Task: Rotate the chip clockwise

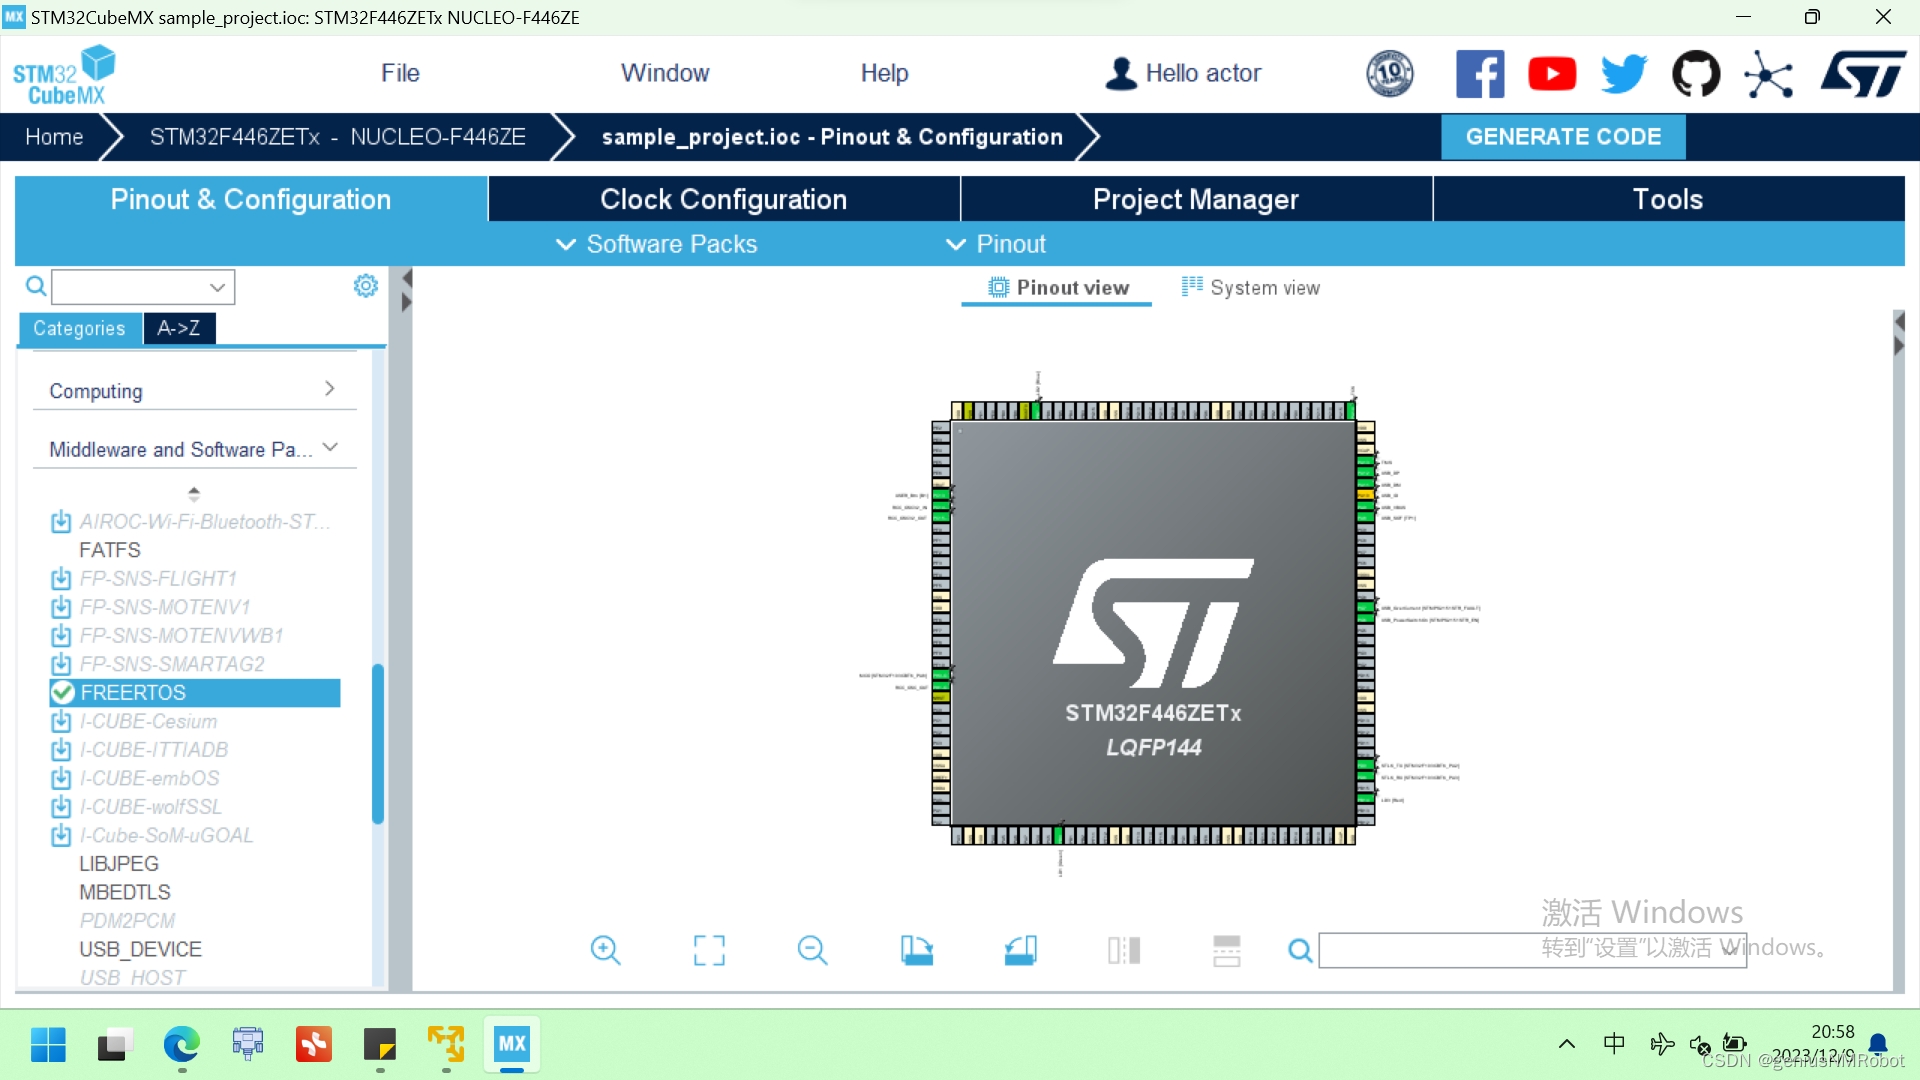Action: click(x=917, y=950)
